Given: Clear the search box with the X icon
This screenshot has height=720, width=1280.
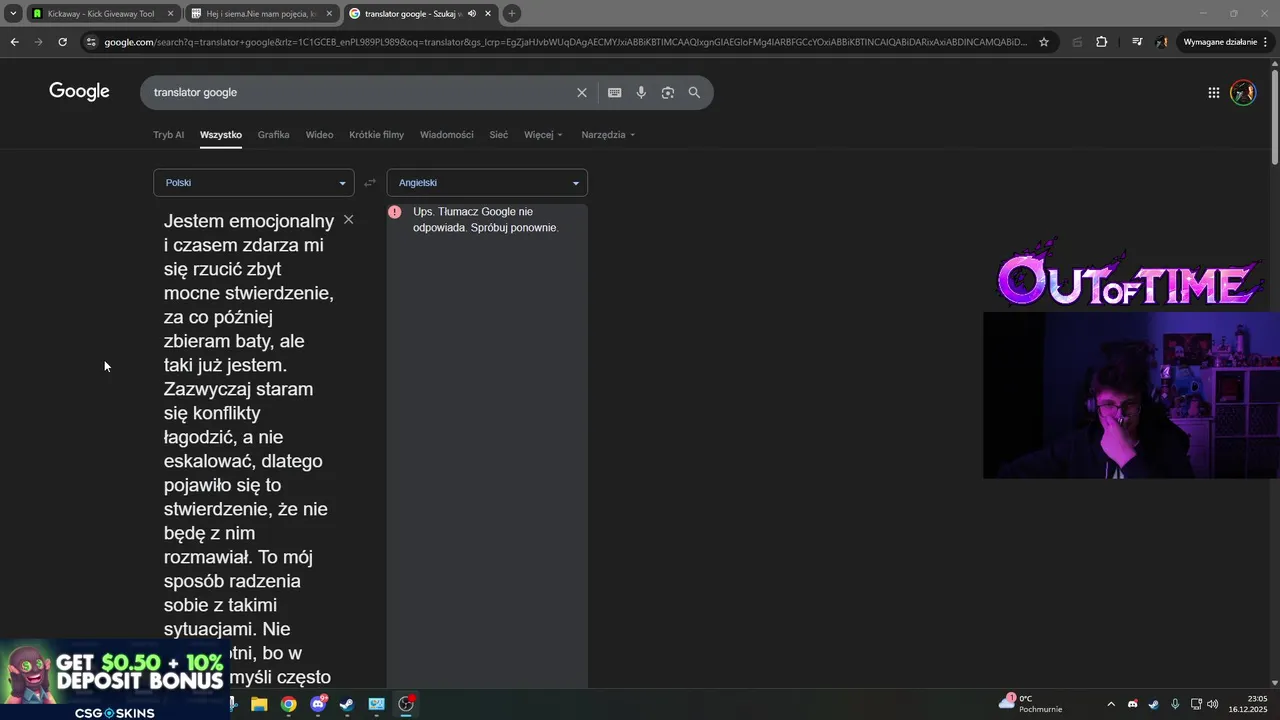Looking at the screenshot, I should click(x=581, y=92).
